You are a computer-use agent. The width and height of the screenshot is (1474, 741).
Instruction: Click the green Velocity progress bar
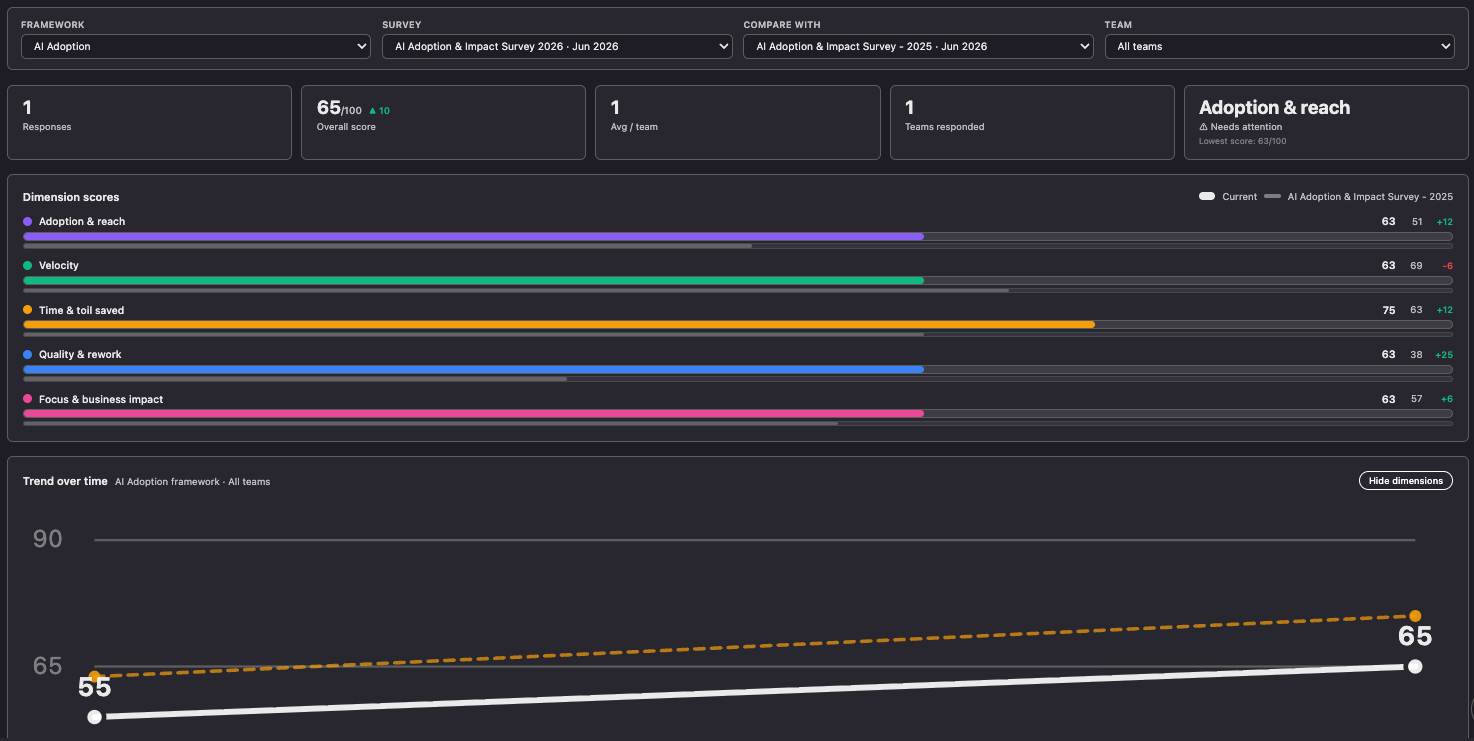point(473,280)
